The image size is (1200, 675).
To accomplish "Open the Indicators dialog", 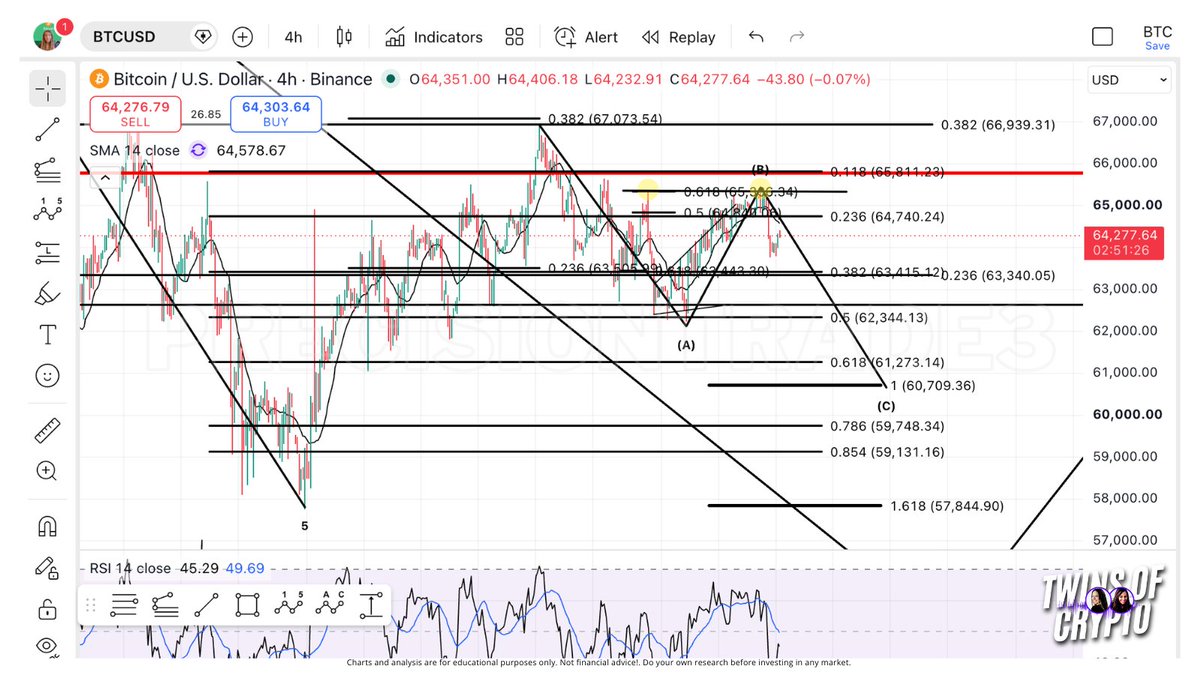I will [433, 37].
